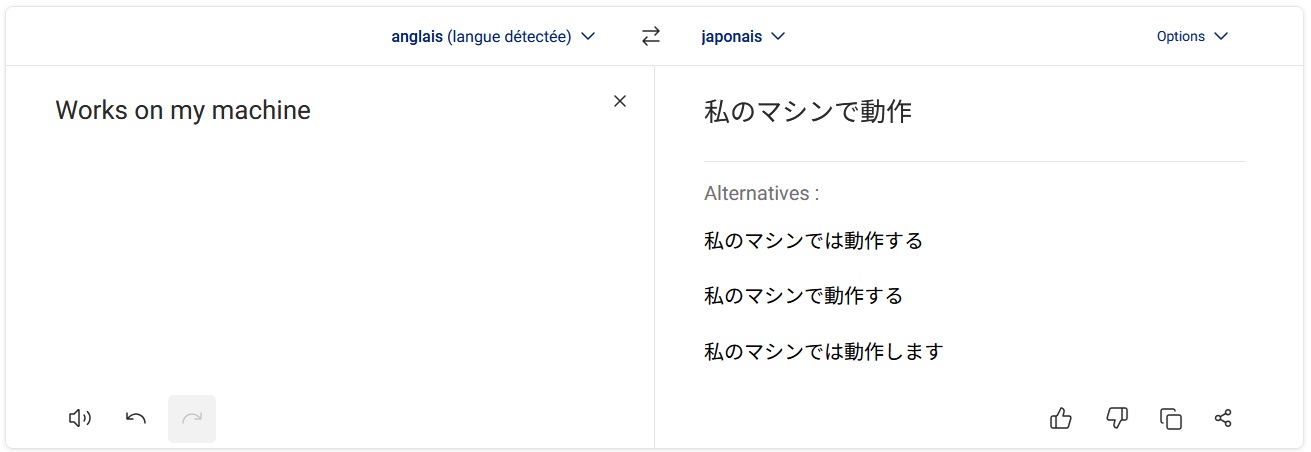Clear the source text with the X
Viewport: 1311px width, 452px height.
(x=620, y=101)
